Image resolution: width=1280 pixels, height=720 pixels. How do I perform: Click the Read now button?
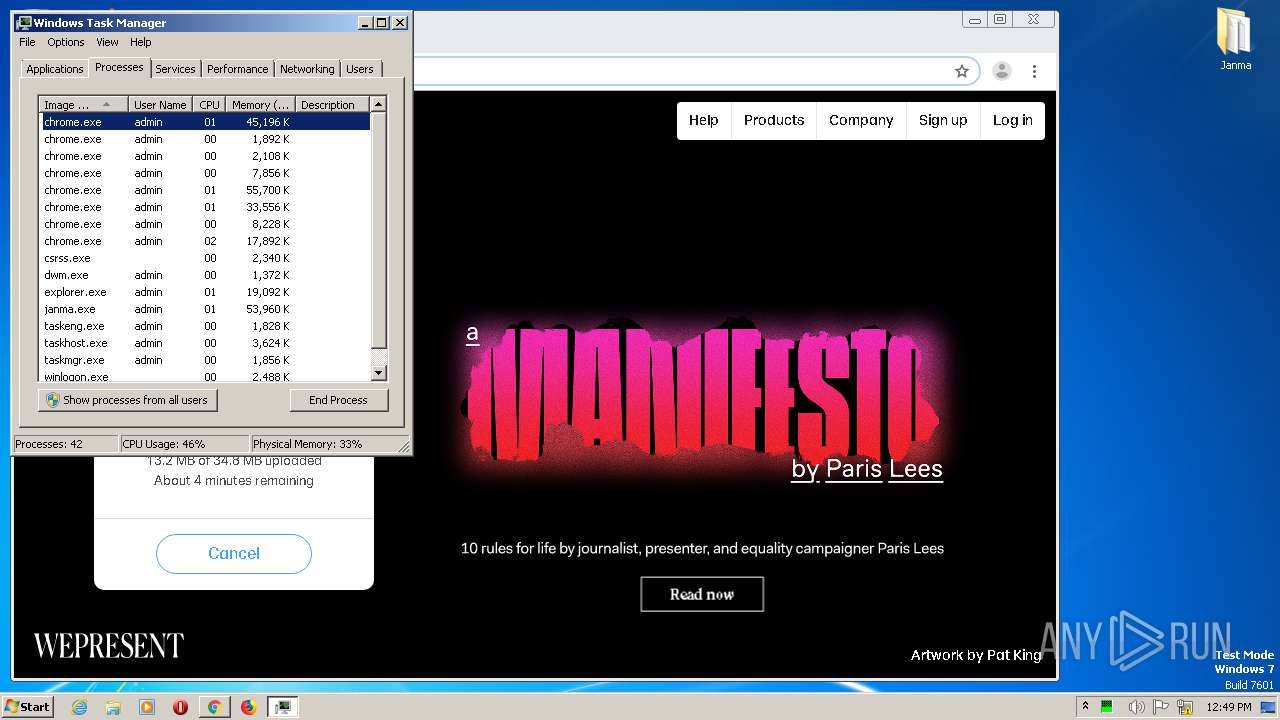click(x=702, y=594)
